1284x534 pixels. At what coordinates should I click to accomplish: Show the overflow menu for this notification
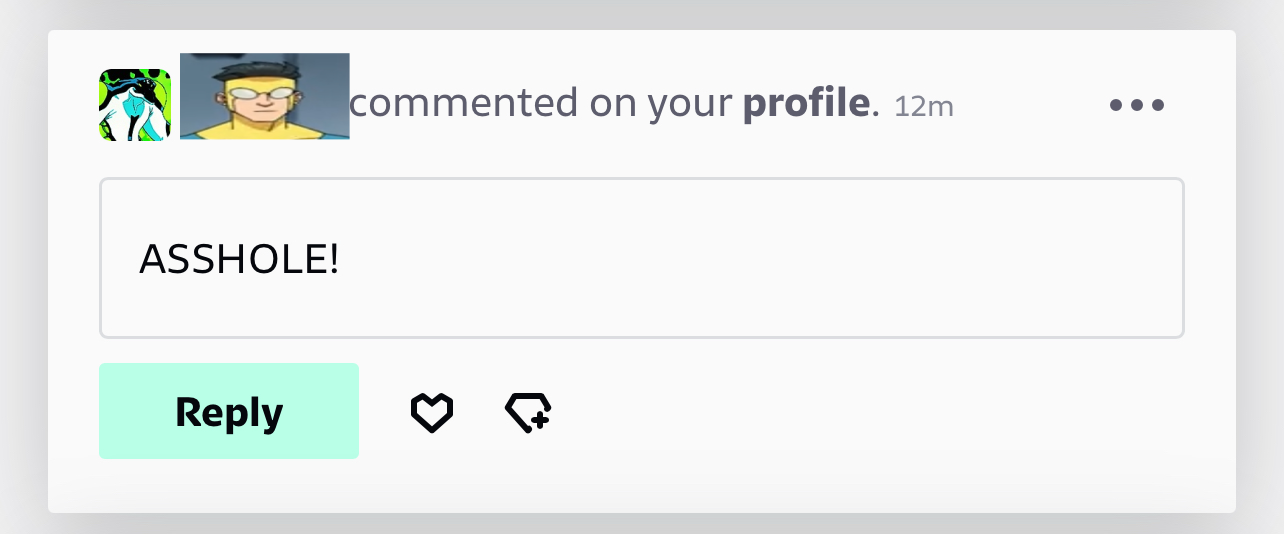pos(1137,105)
